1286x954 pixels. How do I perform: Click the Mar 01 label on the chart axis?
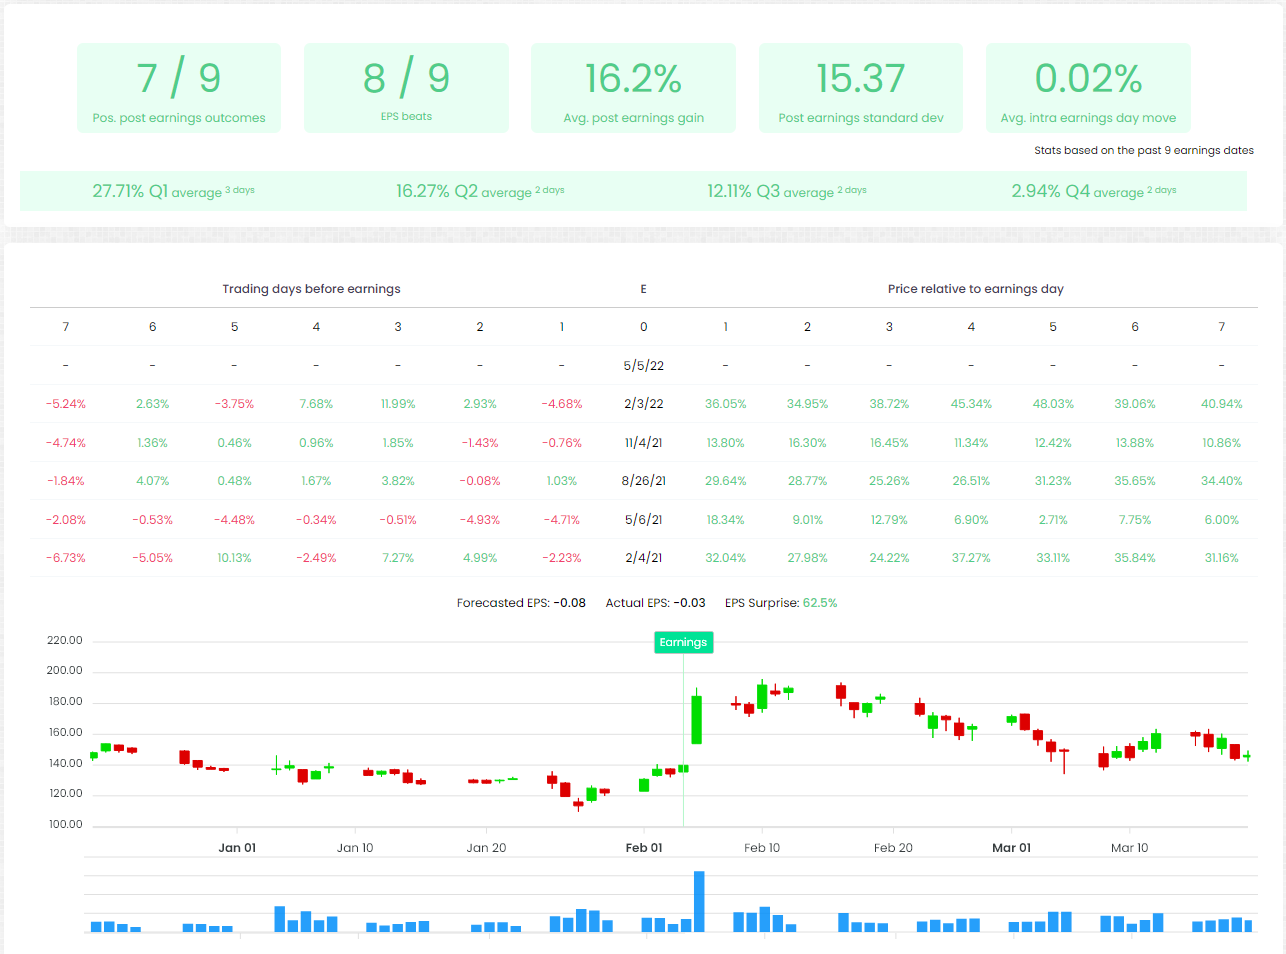pyautogui.click(x=1011, y=848)
